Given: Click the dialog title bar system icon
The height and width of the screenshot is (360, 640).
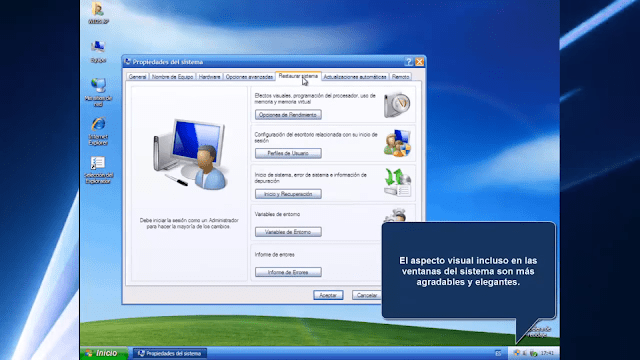Looking at the screenshot, I should coord(127,62).
